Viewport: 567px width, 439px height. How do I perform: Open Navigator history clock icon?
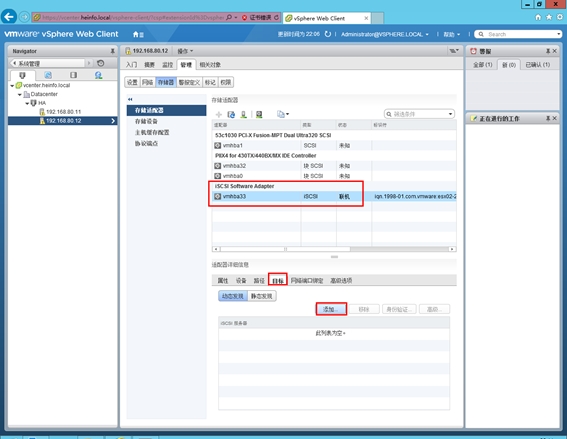tap(101, 63)
